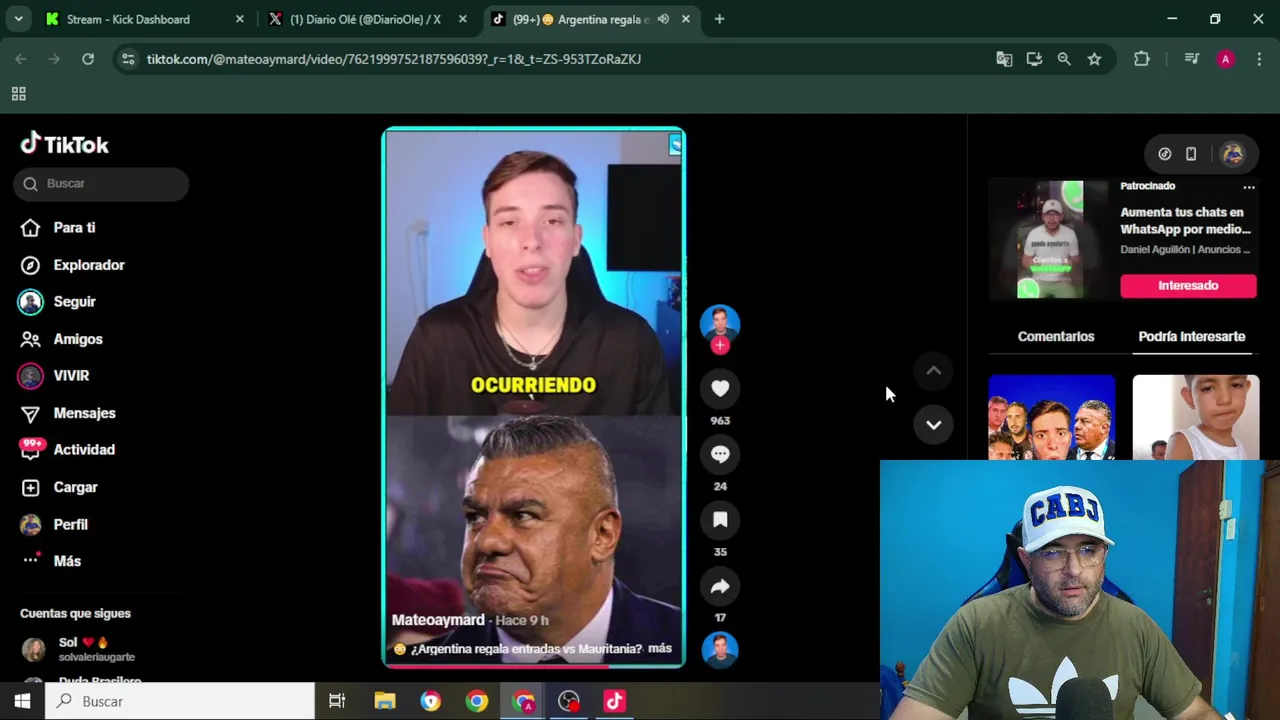
Task: Switch to the Comentarios tab
Action: click(x=1056, y=337)
